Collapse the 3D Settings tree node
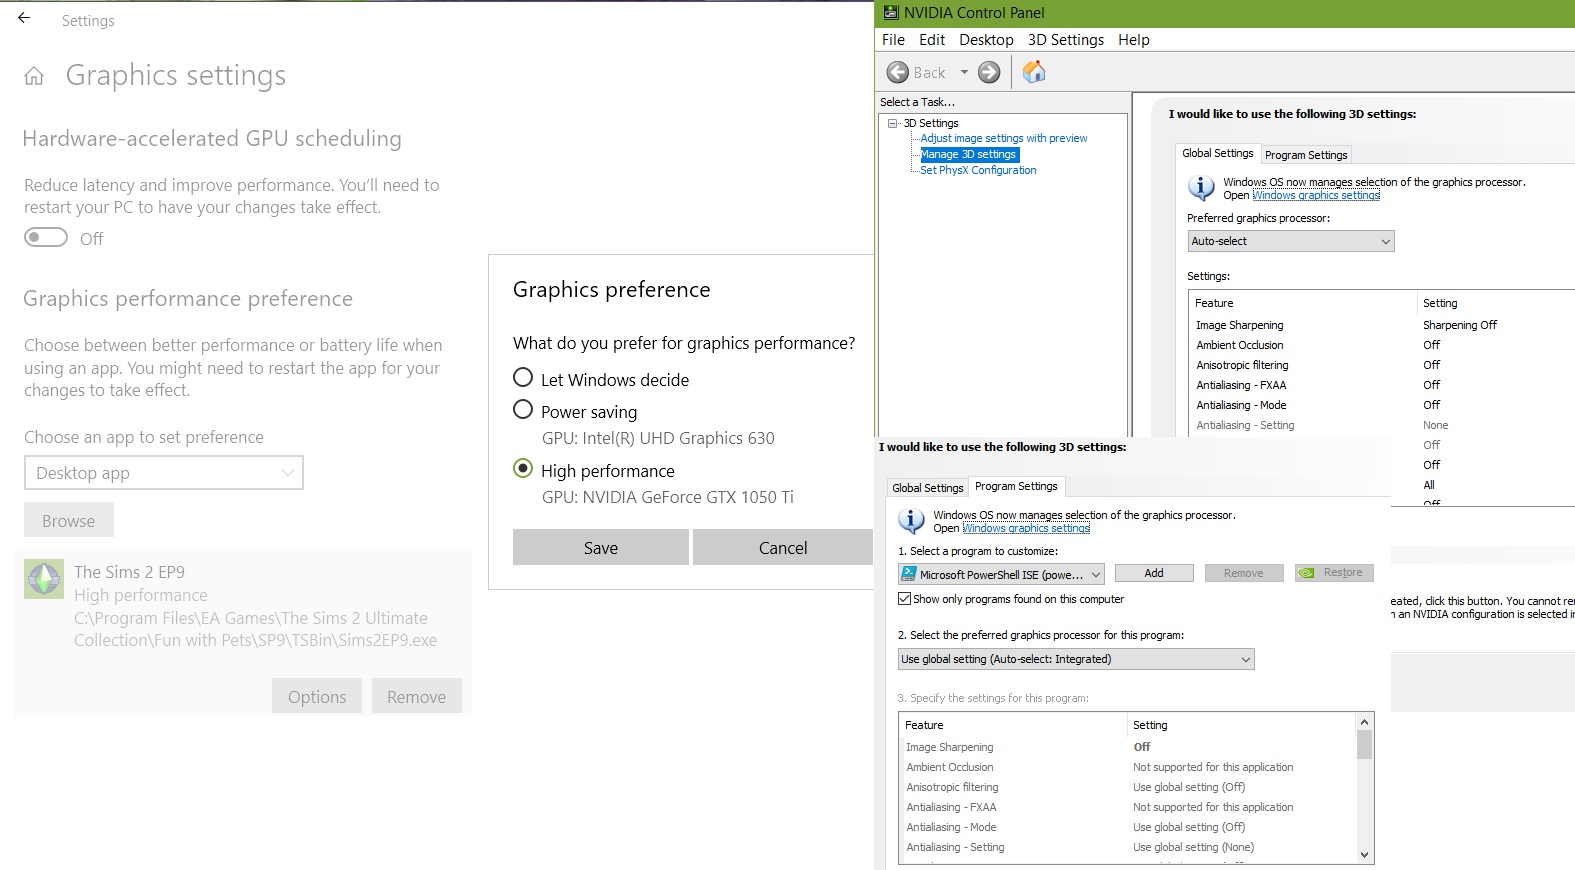 892,124
